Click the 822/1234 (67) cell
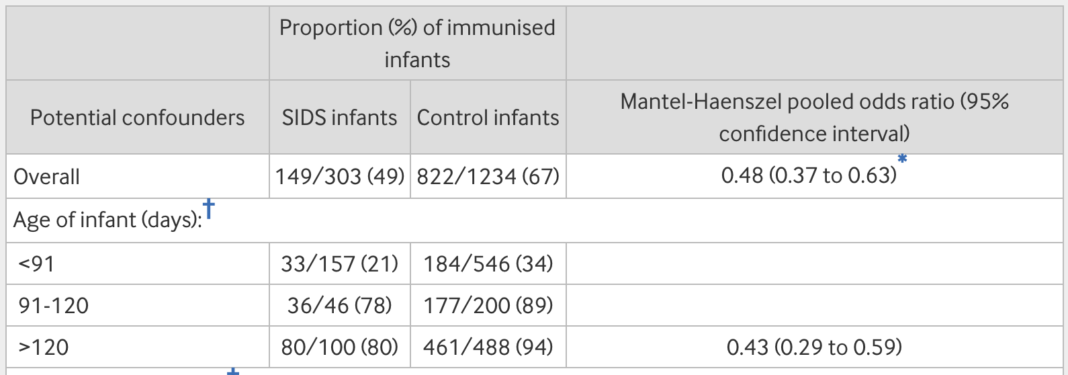 (488, 177)
